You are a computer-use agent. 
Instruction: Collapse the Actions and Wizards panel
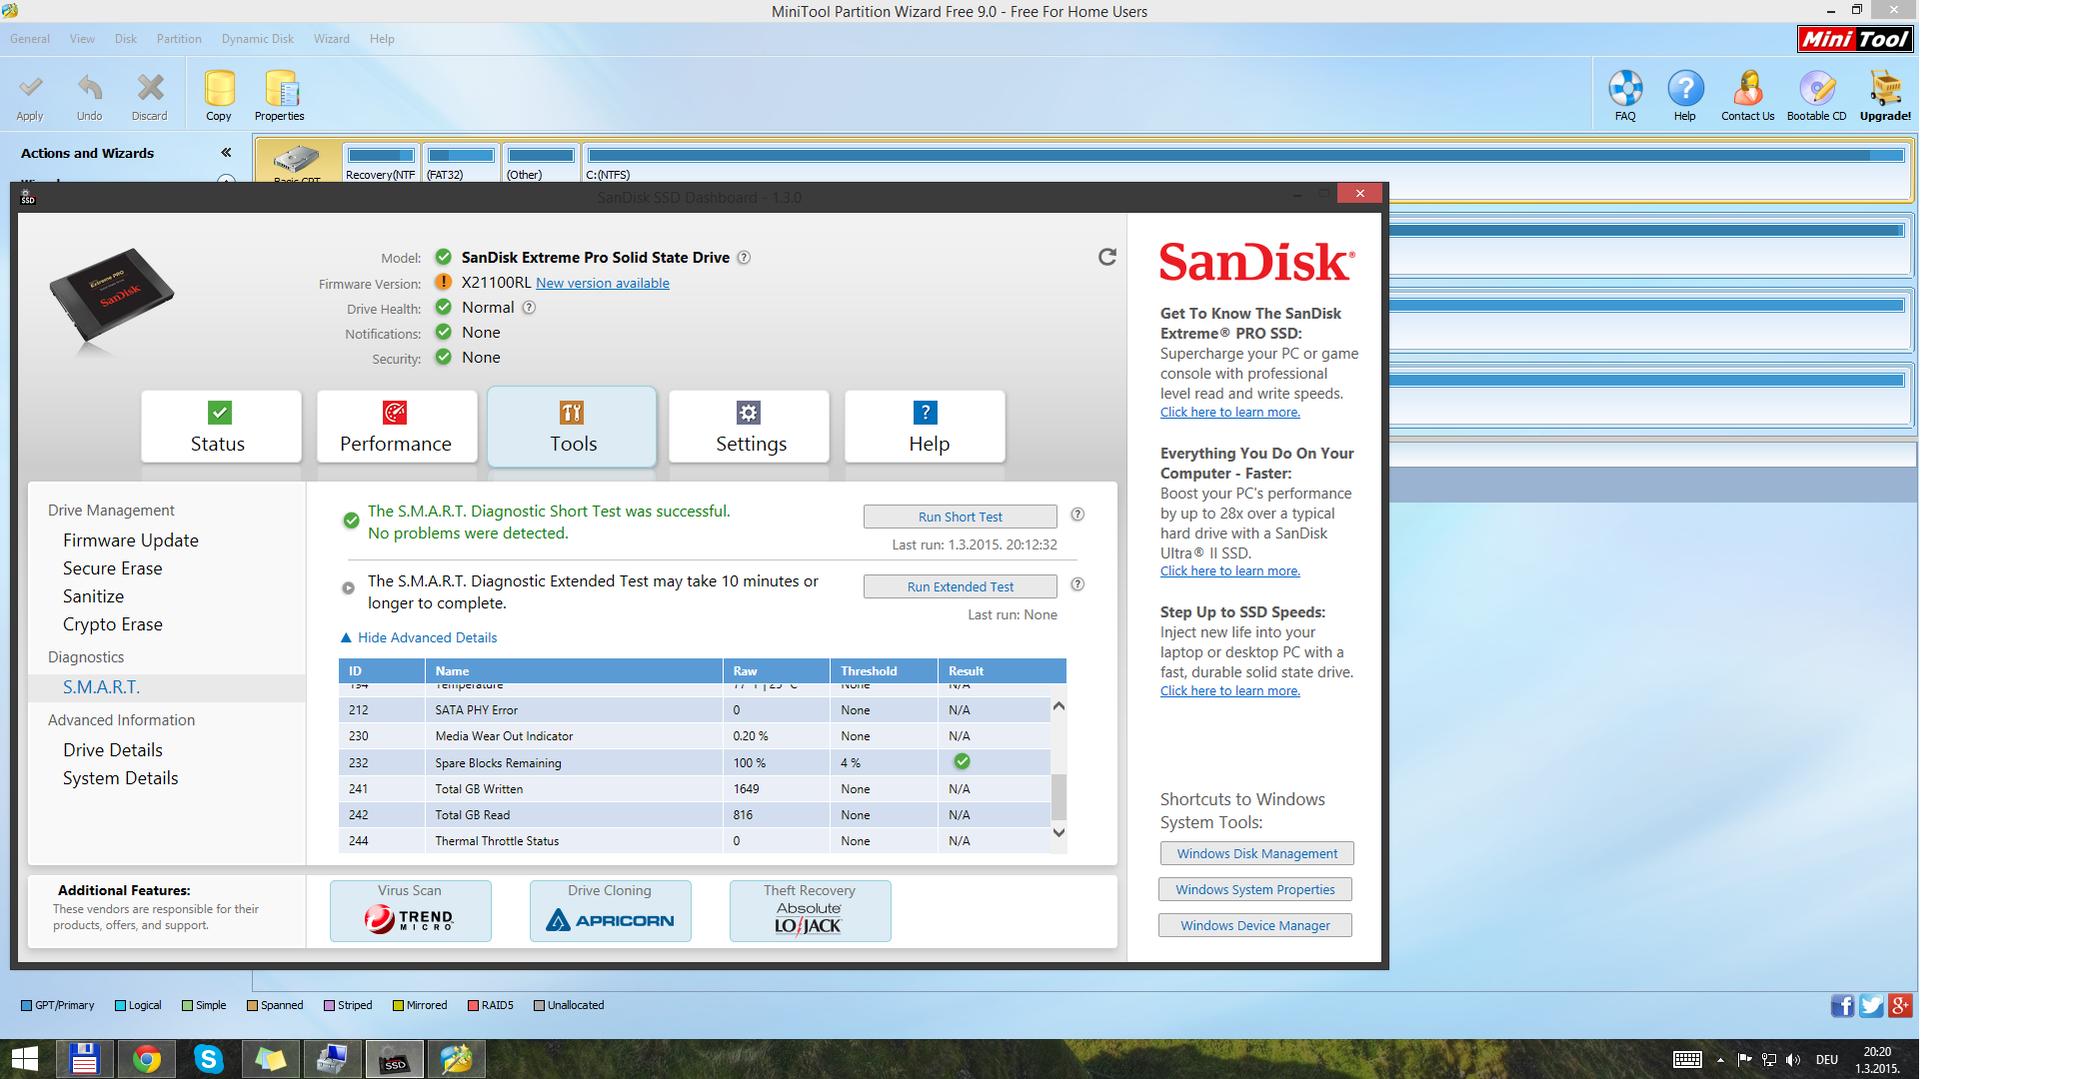coord(226,153)
